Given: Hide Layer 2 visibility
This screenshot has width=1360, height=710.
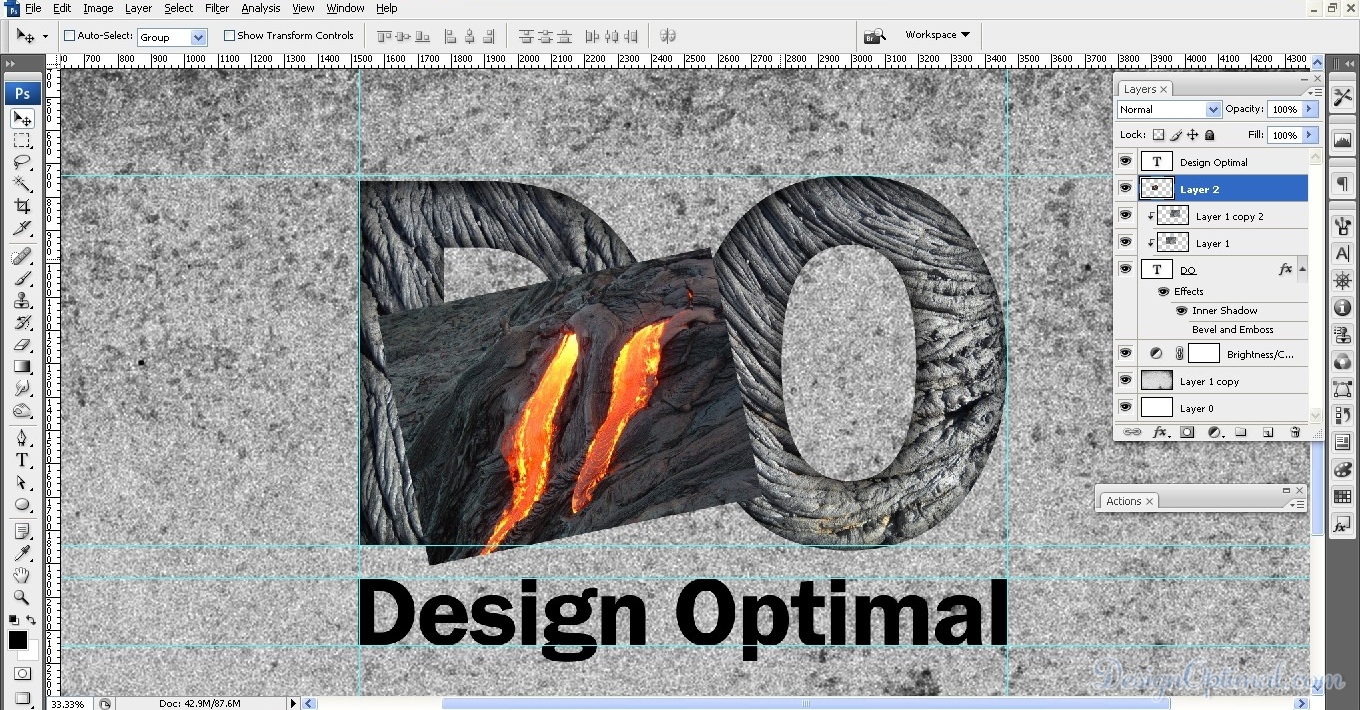Looking at the screenshot, I should [x=1125, y=188].
